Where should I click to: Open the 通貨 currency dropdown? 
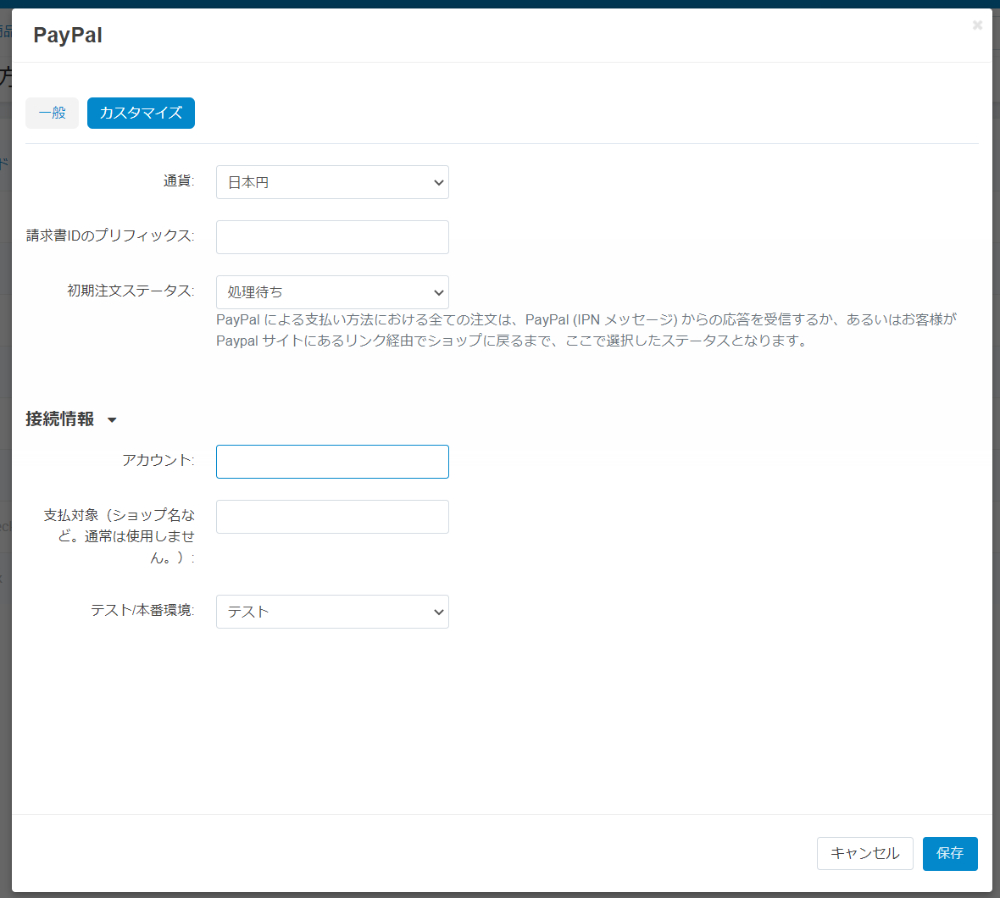click(x=332, y=182)
